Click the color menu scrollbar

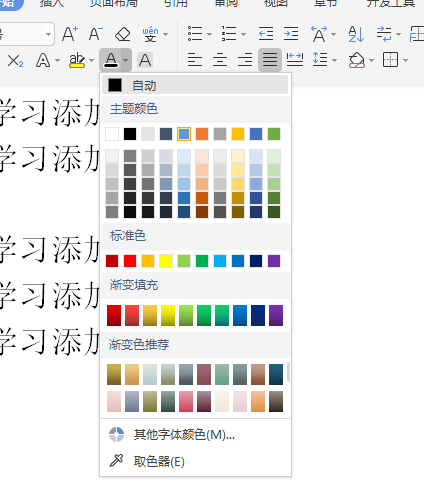point(288,372)
